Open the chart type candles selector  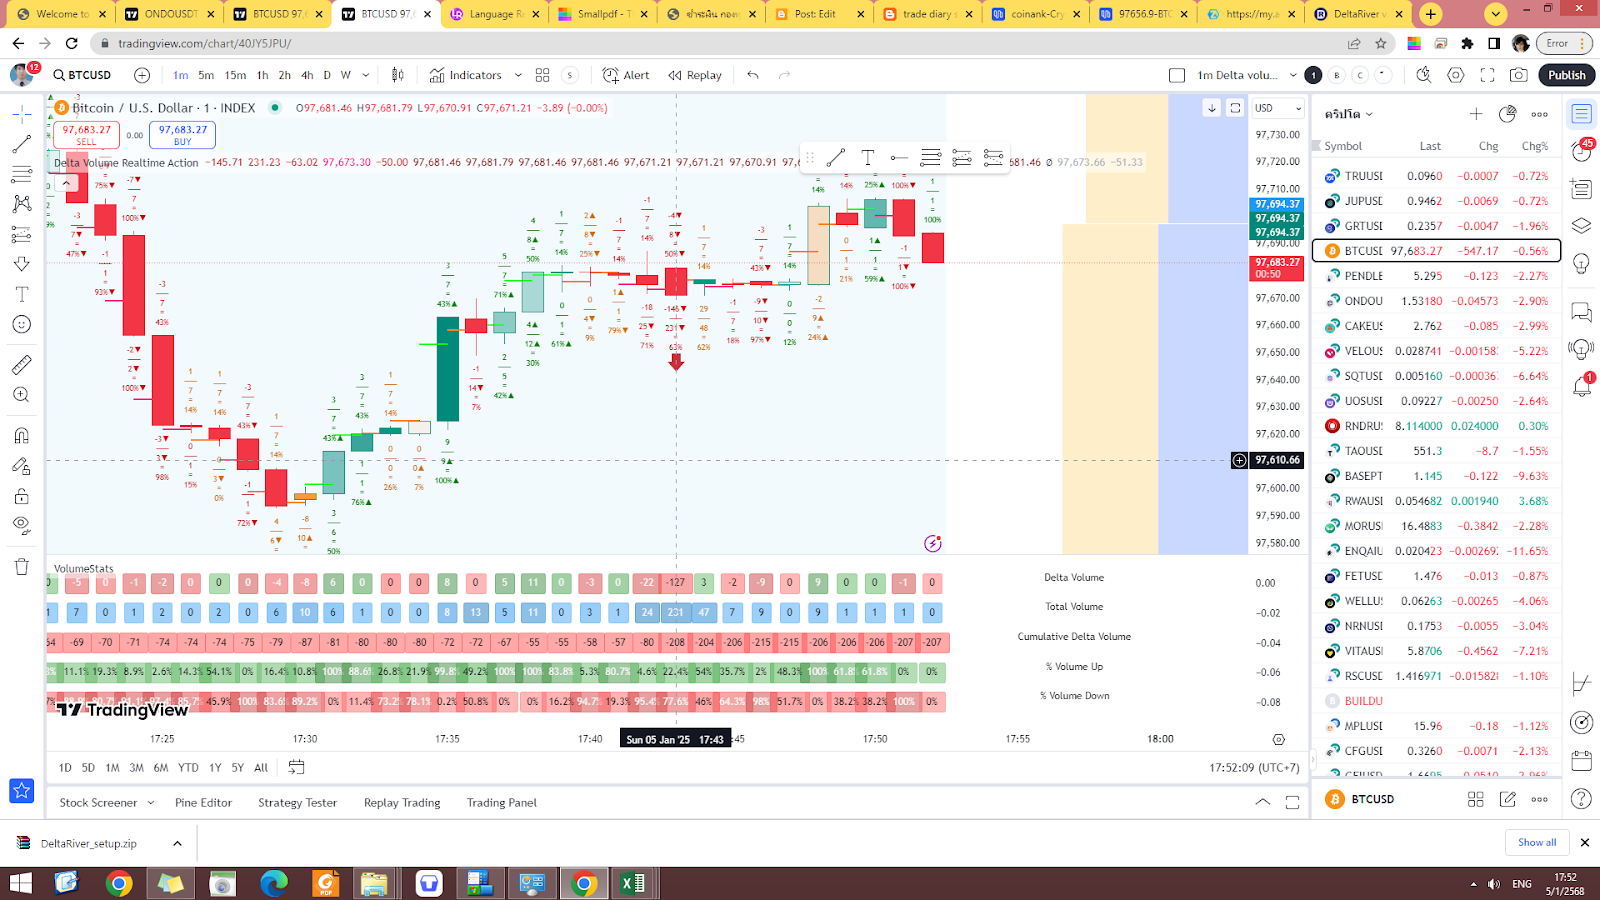point(397,75)
